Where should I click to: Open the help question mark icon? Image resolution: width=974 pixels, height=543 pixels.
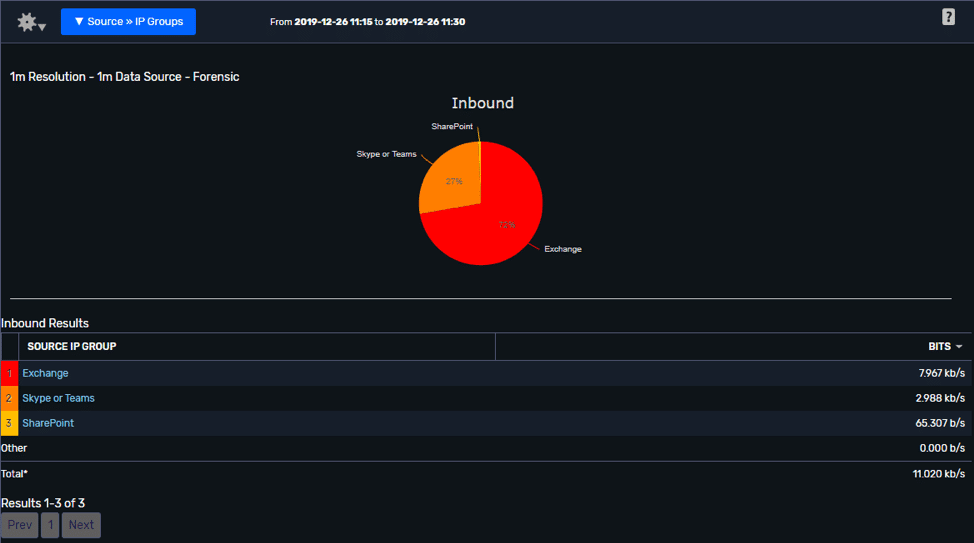click(948, 17)
